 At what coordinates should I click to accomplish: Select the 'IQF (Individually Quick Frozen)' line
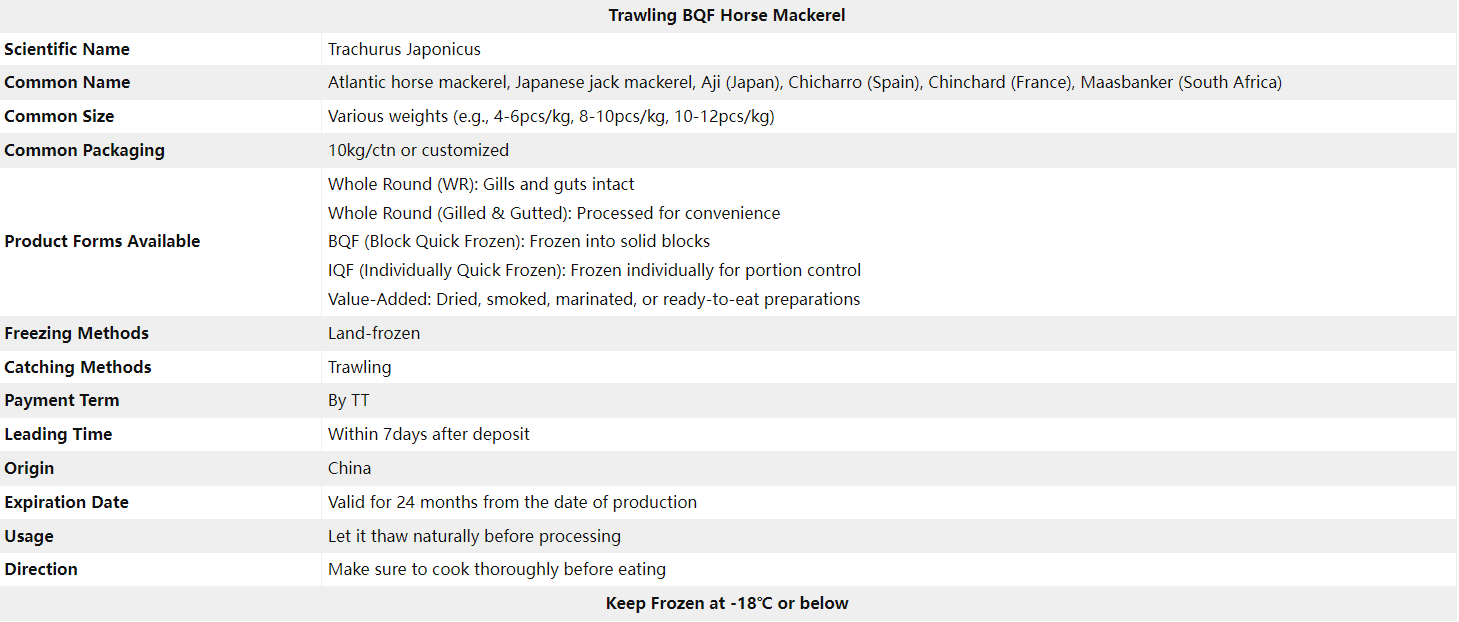coord(594,270)
